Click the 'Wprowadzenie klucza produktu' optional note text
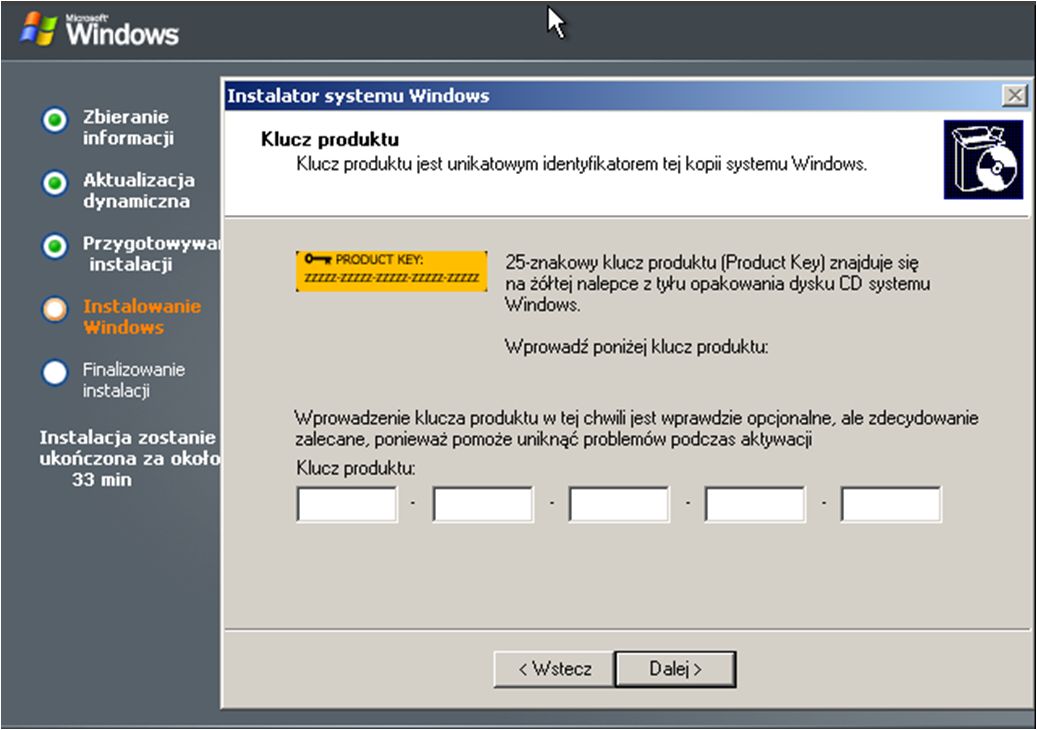This screenshot has height=730, width=1037. coord(636,428)
